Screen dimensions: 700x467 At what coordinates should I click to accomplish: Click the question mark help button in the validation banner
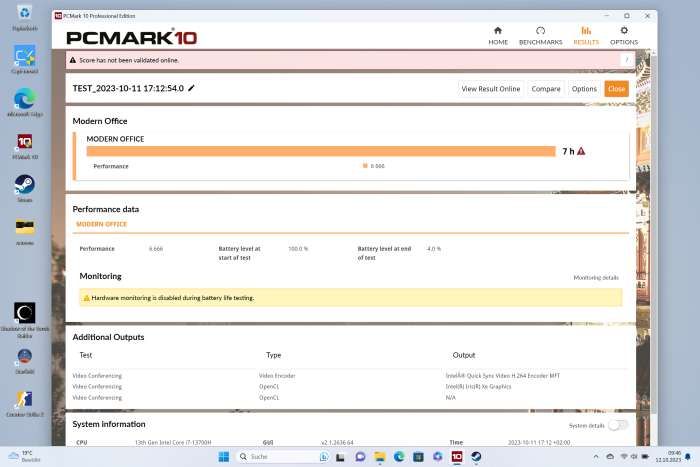627,60
